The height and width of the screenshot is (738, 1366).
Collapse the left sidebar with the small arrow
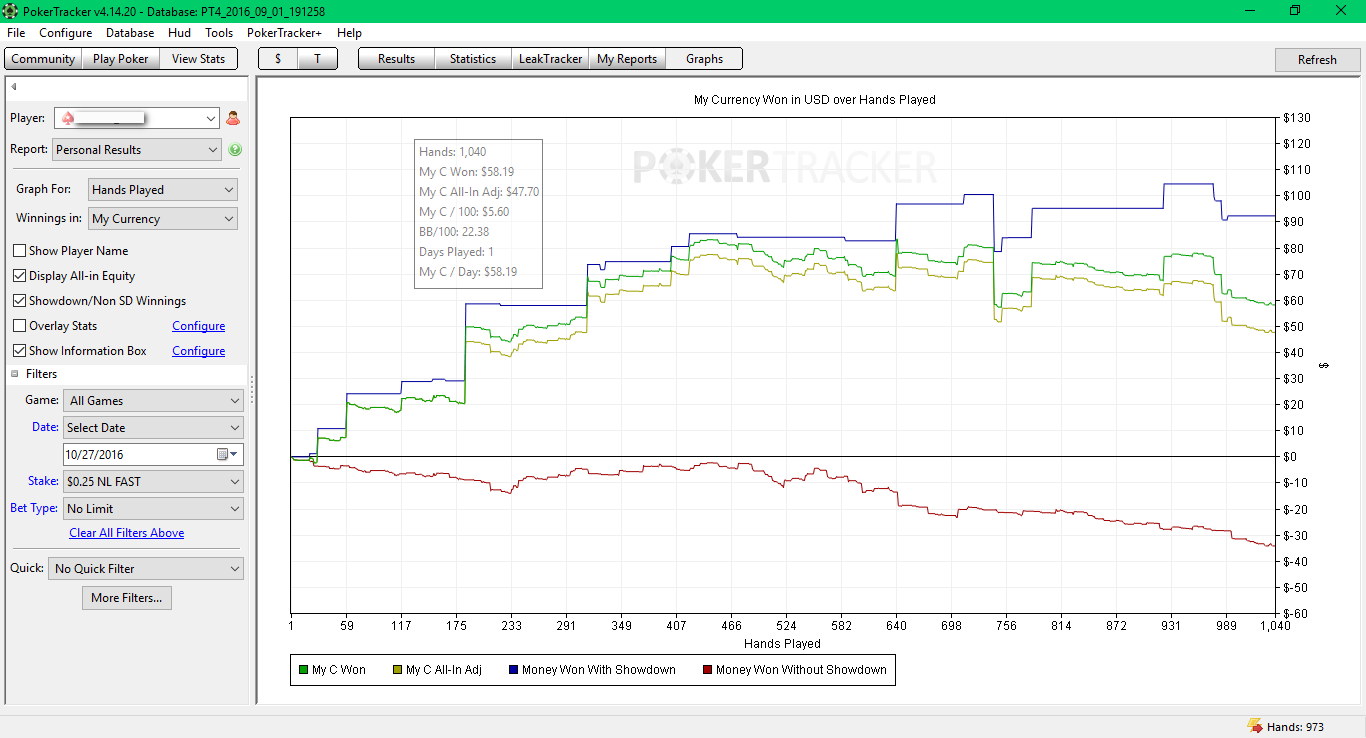coord(14,87)
